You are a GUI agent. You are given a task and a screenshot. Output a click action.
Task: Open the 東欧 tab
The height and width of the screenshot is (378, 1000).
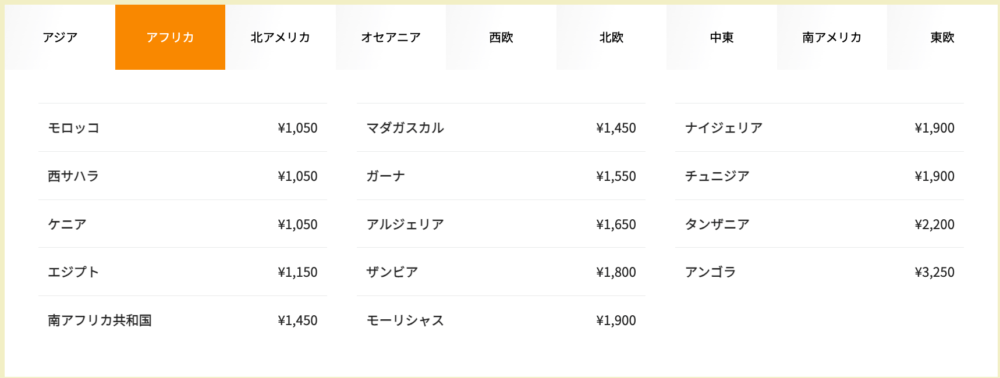tap(941, 37)
